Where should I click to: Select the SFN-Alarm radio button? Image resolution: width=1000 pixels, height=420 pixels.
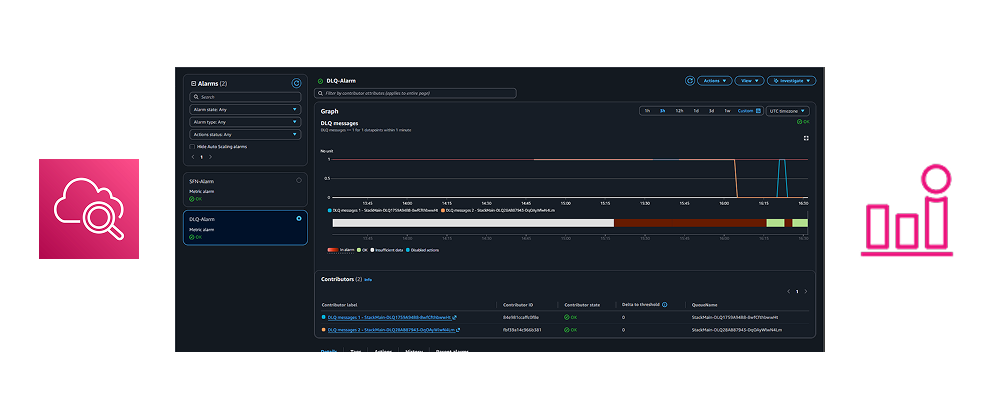pyautogui.click(x=299, y=180)
